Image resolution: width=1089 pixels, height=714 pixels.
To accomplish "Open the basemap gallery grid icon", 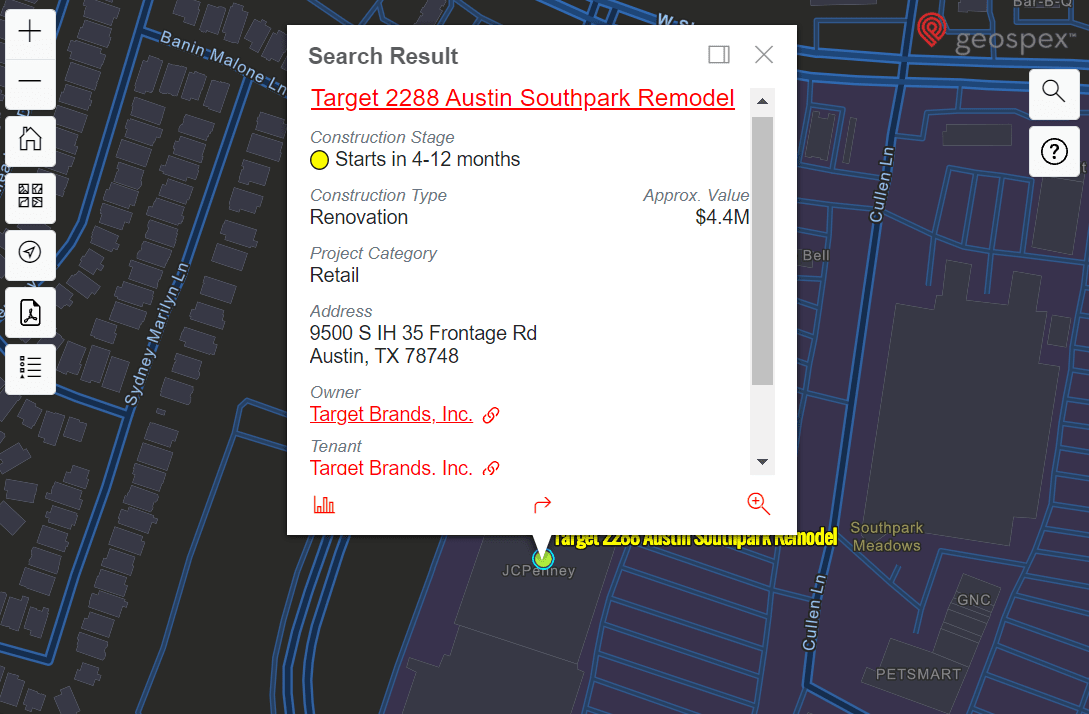I will coord(30,196).
